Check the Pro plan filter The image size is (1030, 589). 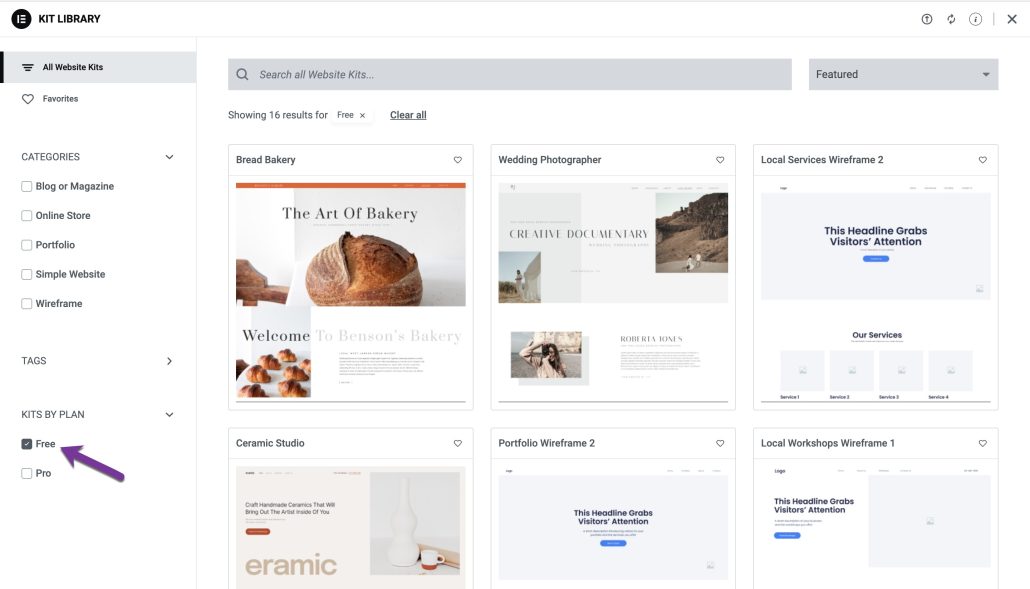pos(25,472)
